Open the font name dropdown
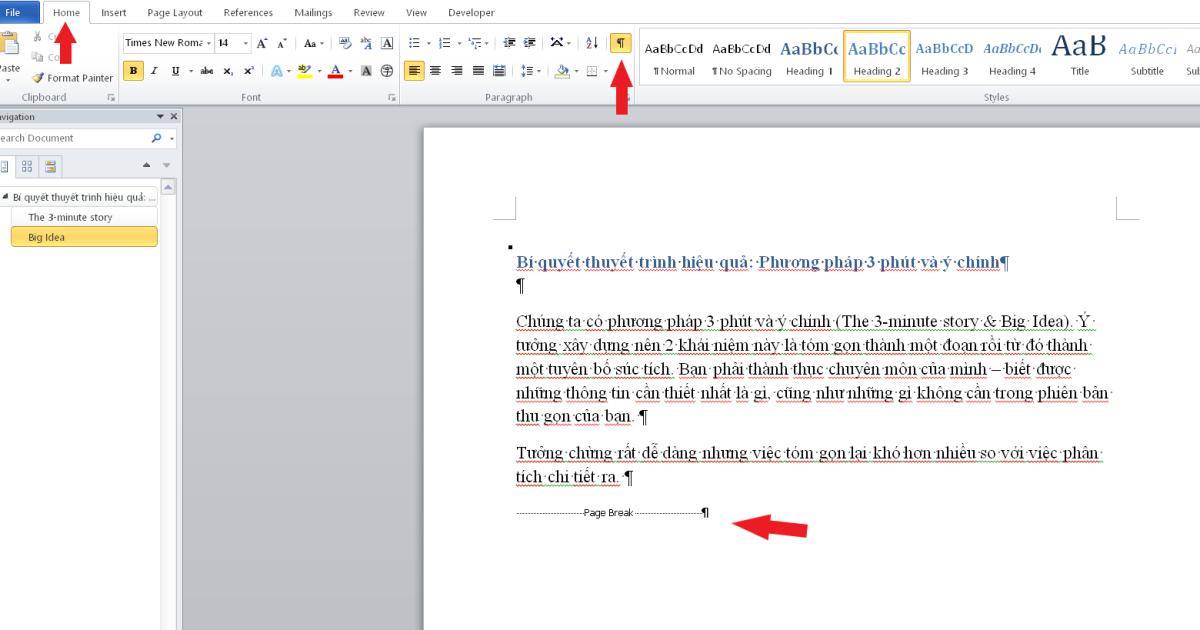The height and width of the screenshot is (630, 1200). [209, 43]
